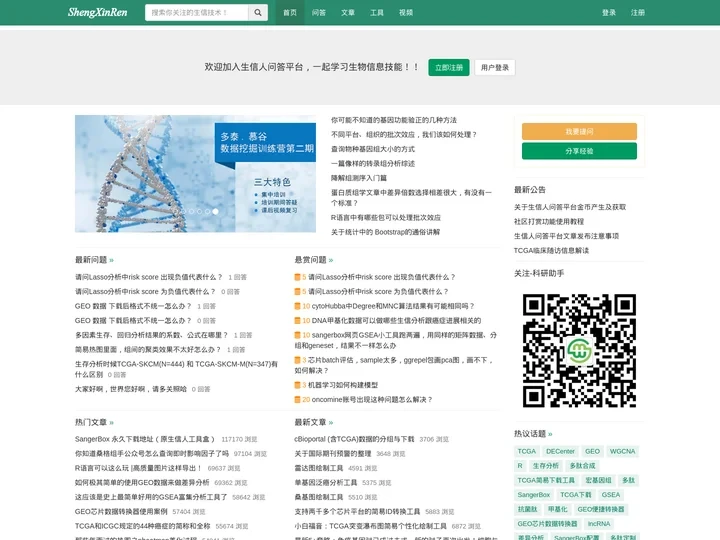
Task: Click the bounty icon beside DNA甲基化 question
Action: coord(297,321)
